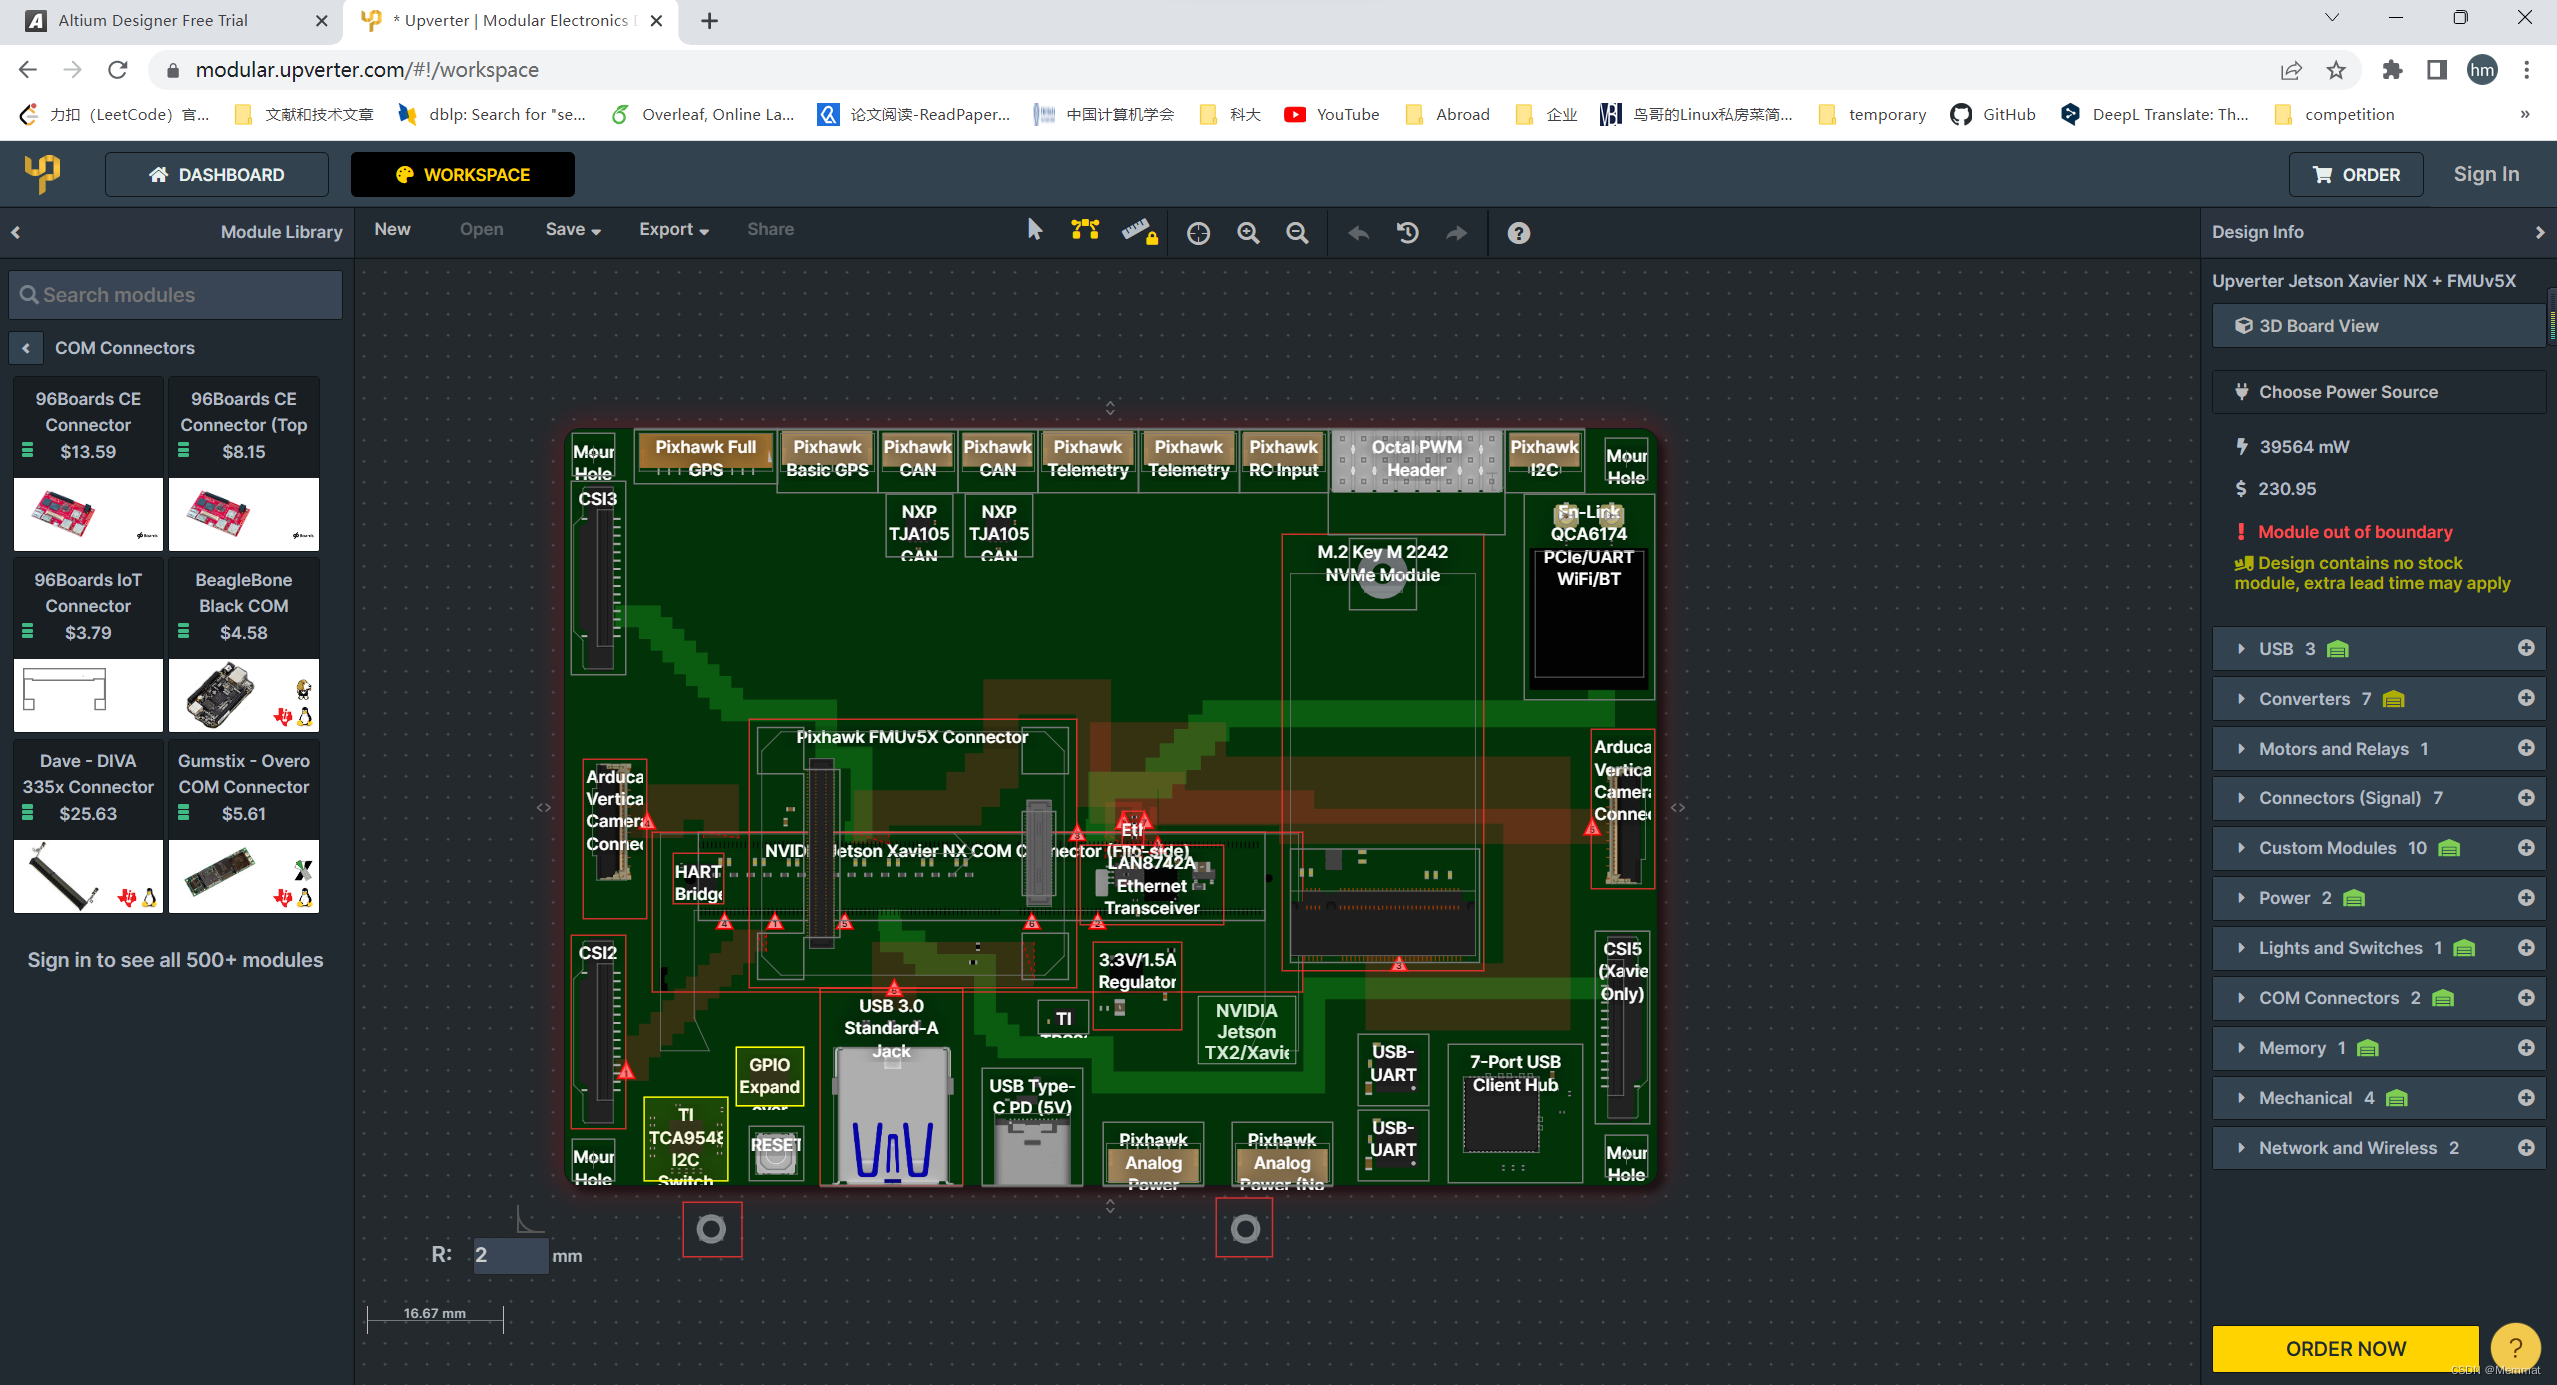
Task: Click the Upverter logo
Action: click(x=42, y=173)
